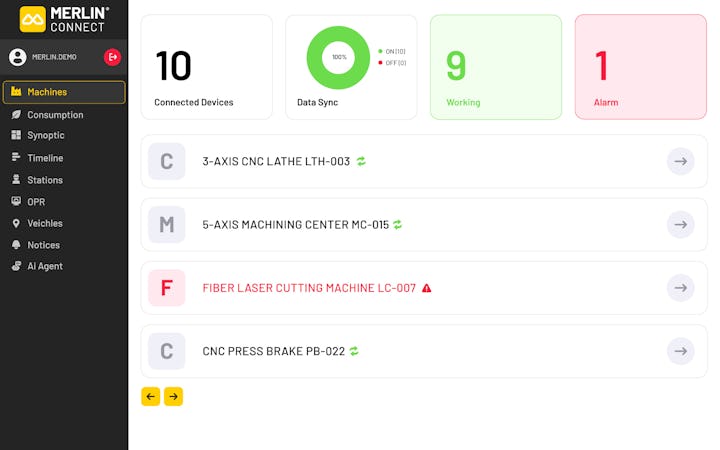Click the red logout icon beside MERLIN.DEMO
720x450 pixels.
pyautogui.click(x=112, y=57)
